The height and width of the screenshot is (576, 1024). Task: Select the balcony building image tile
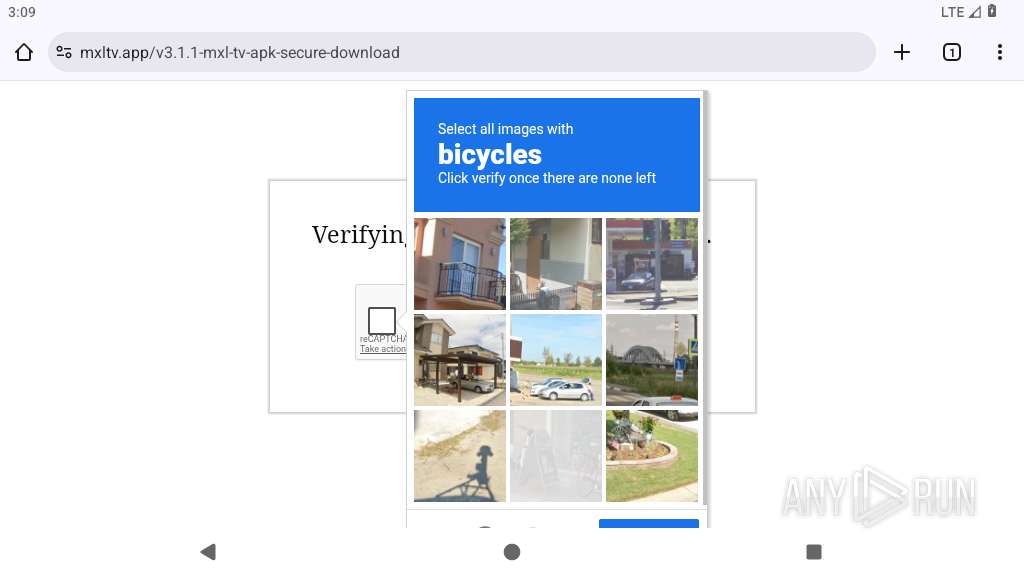(460, 264)
